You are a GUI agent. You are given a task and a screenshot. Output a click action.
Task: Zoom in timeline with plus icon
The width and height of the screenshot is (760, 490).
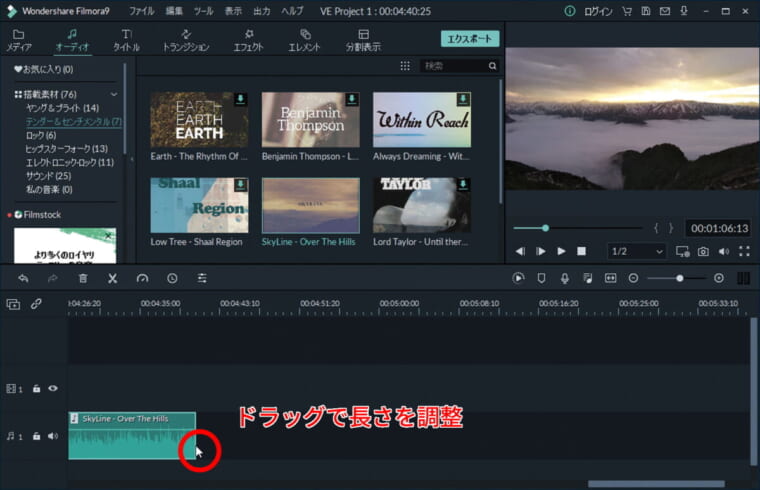[719, 278]
